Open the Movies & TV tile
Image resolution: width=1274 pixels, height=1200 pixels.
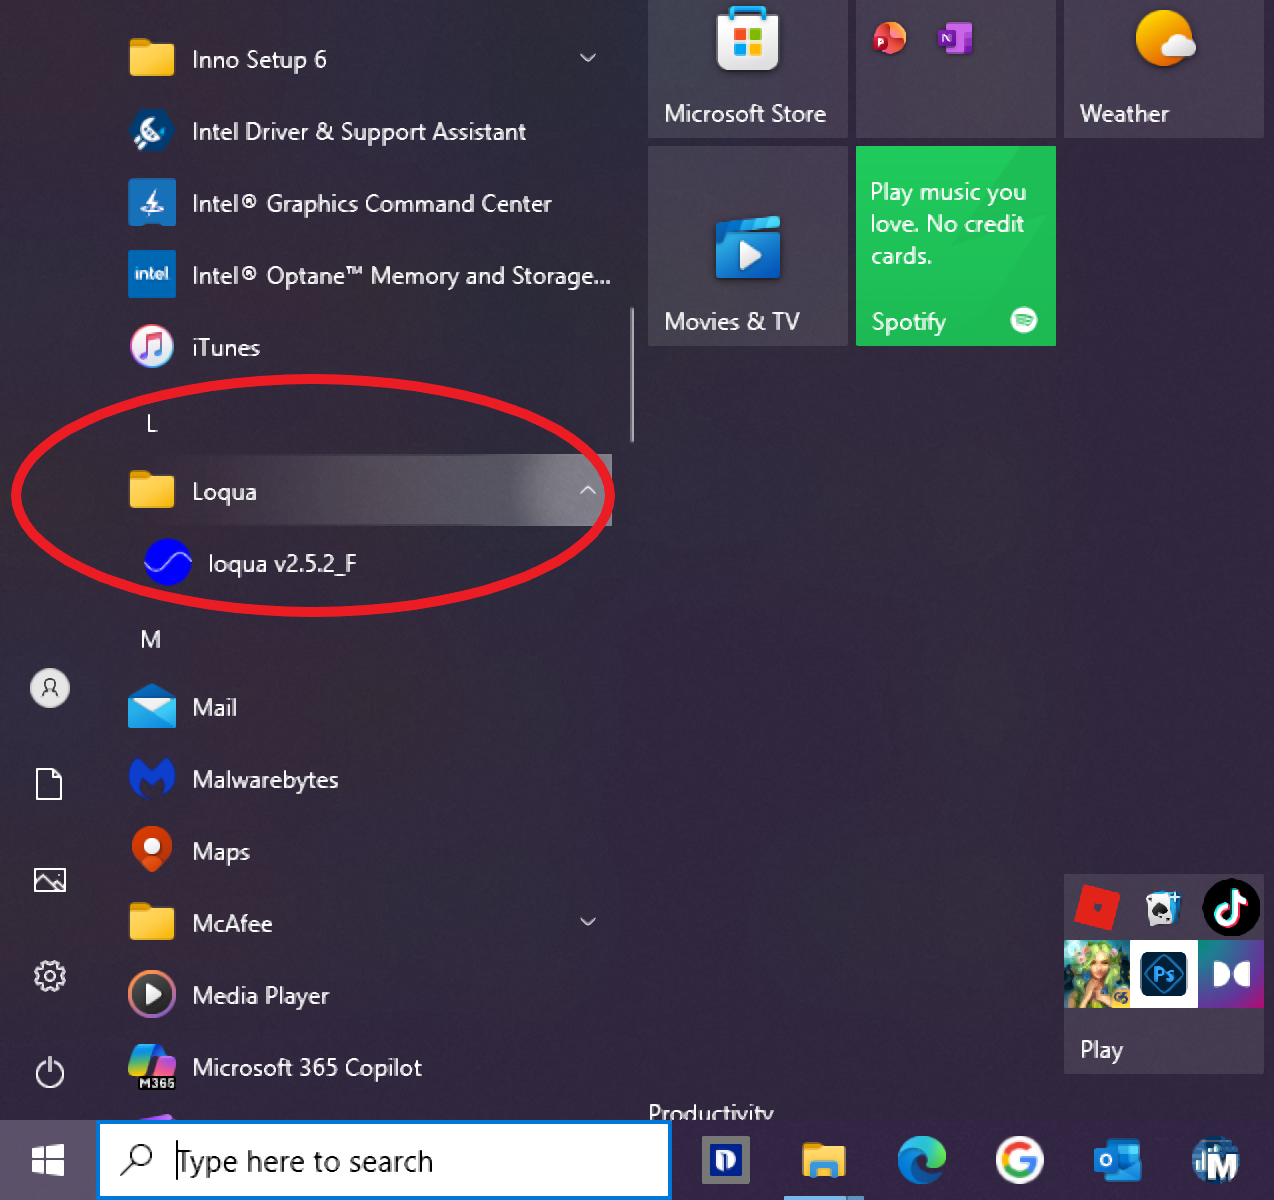click(748, 246)
